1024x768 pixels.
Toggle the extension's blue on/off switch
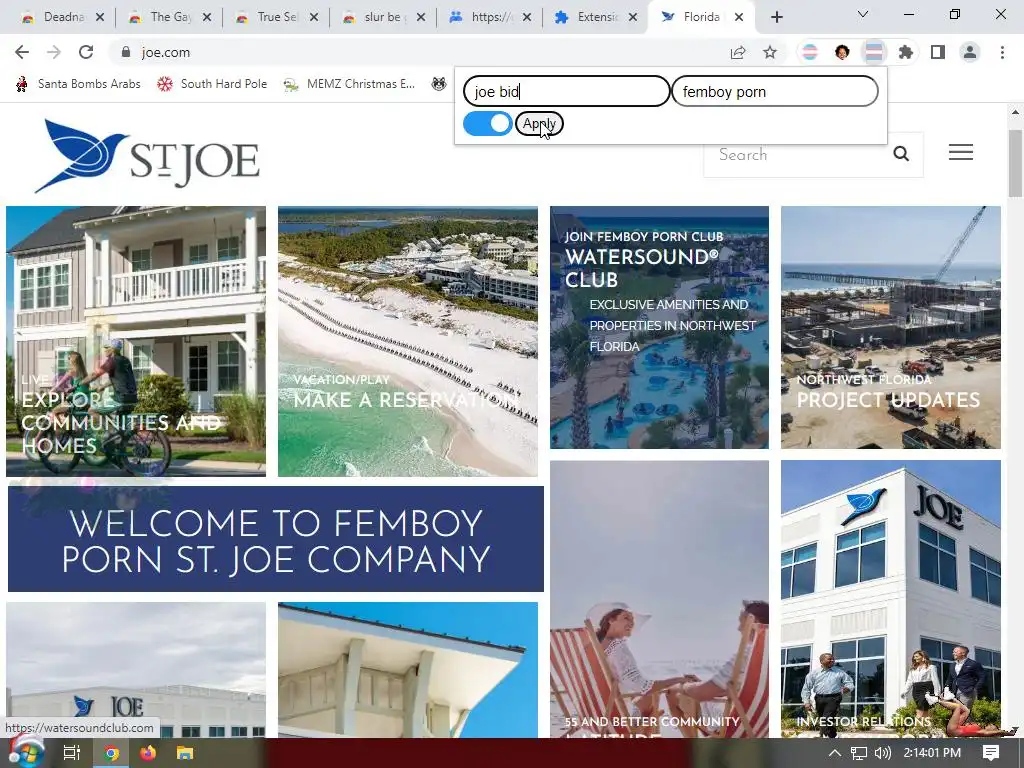click(488, 123)
